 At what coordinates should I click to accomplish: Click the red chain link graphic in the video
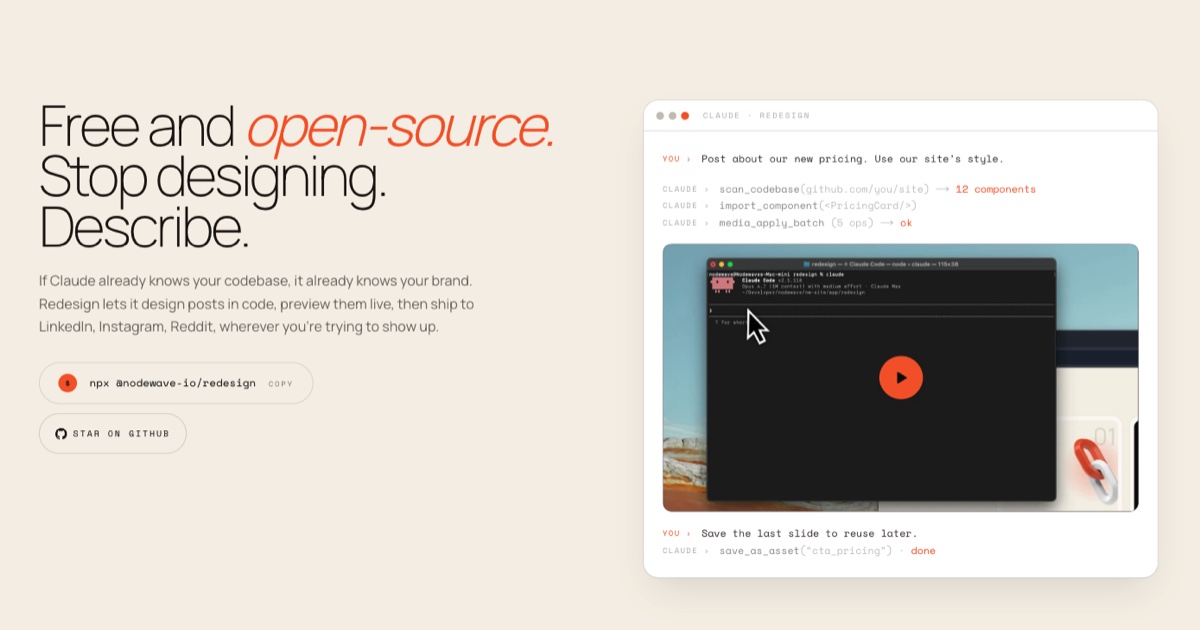coord(1097,468)
